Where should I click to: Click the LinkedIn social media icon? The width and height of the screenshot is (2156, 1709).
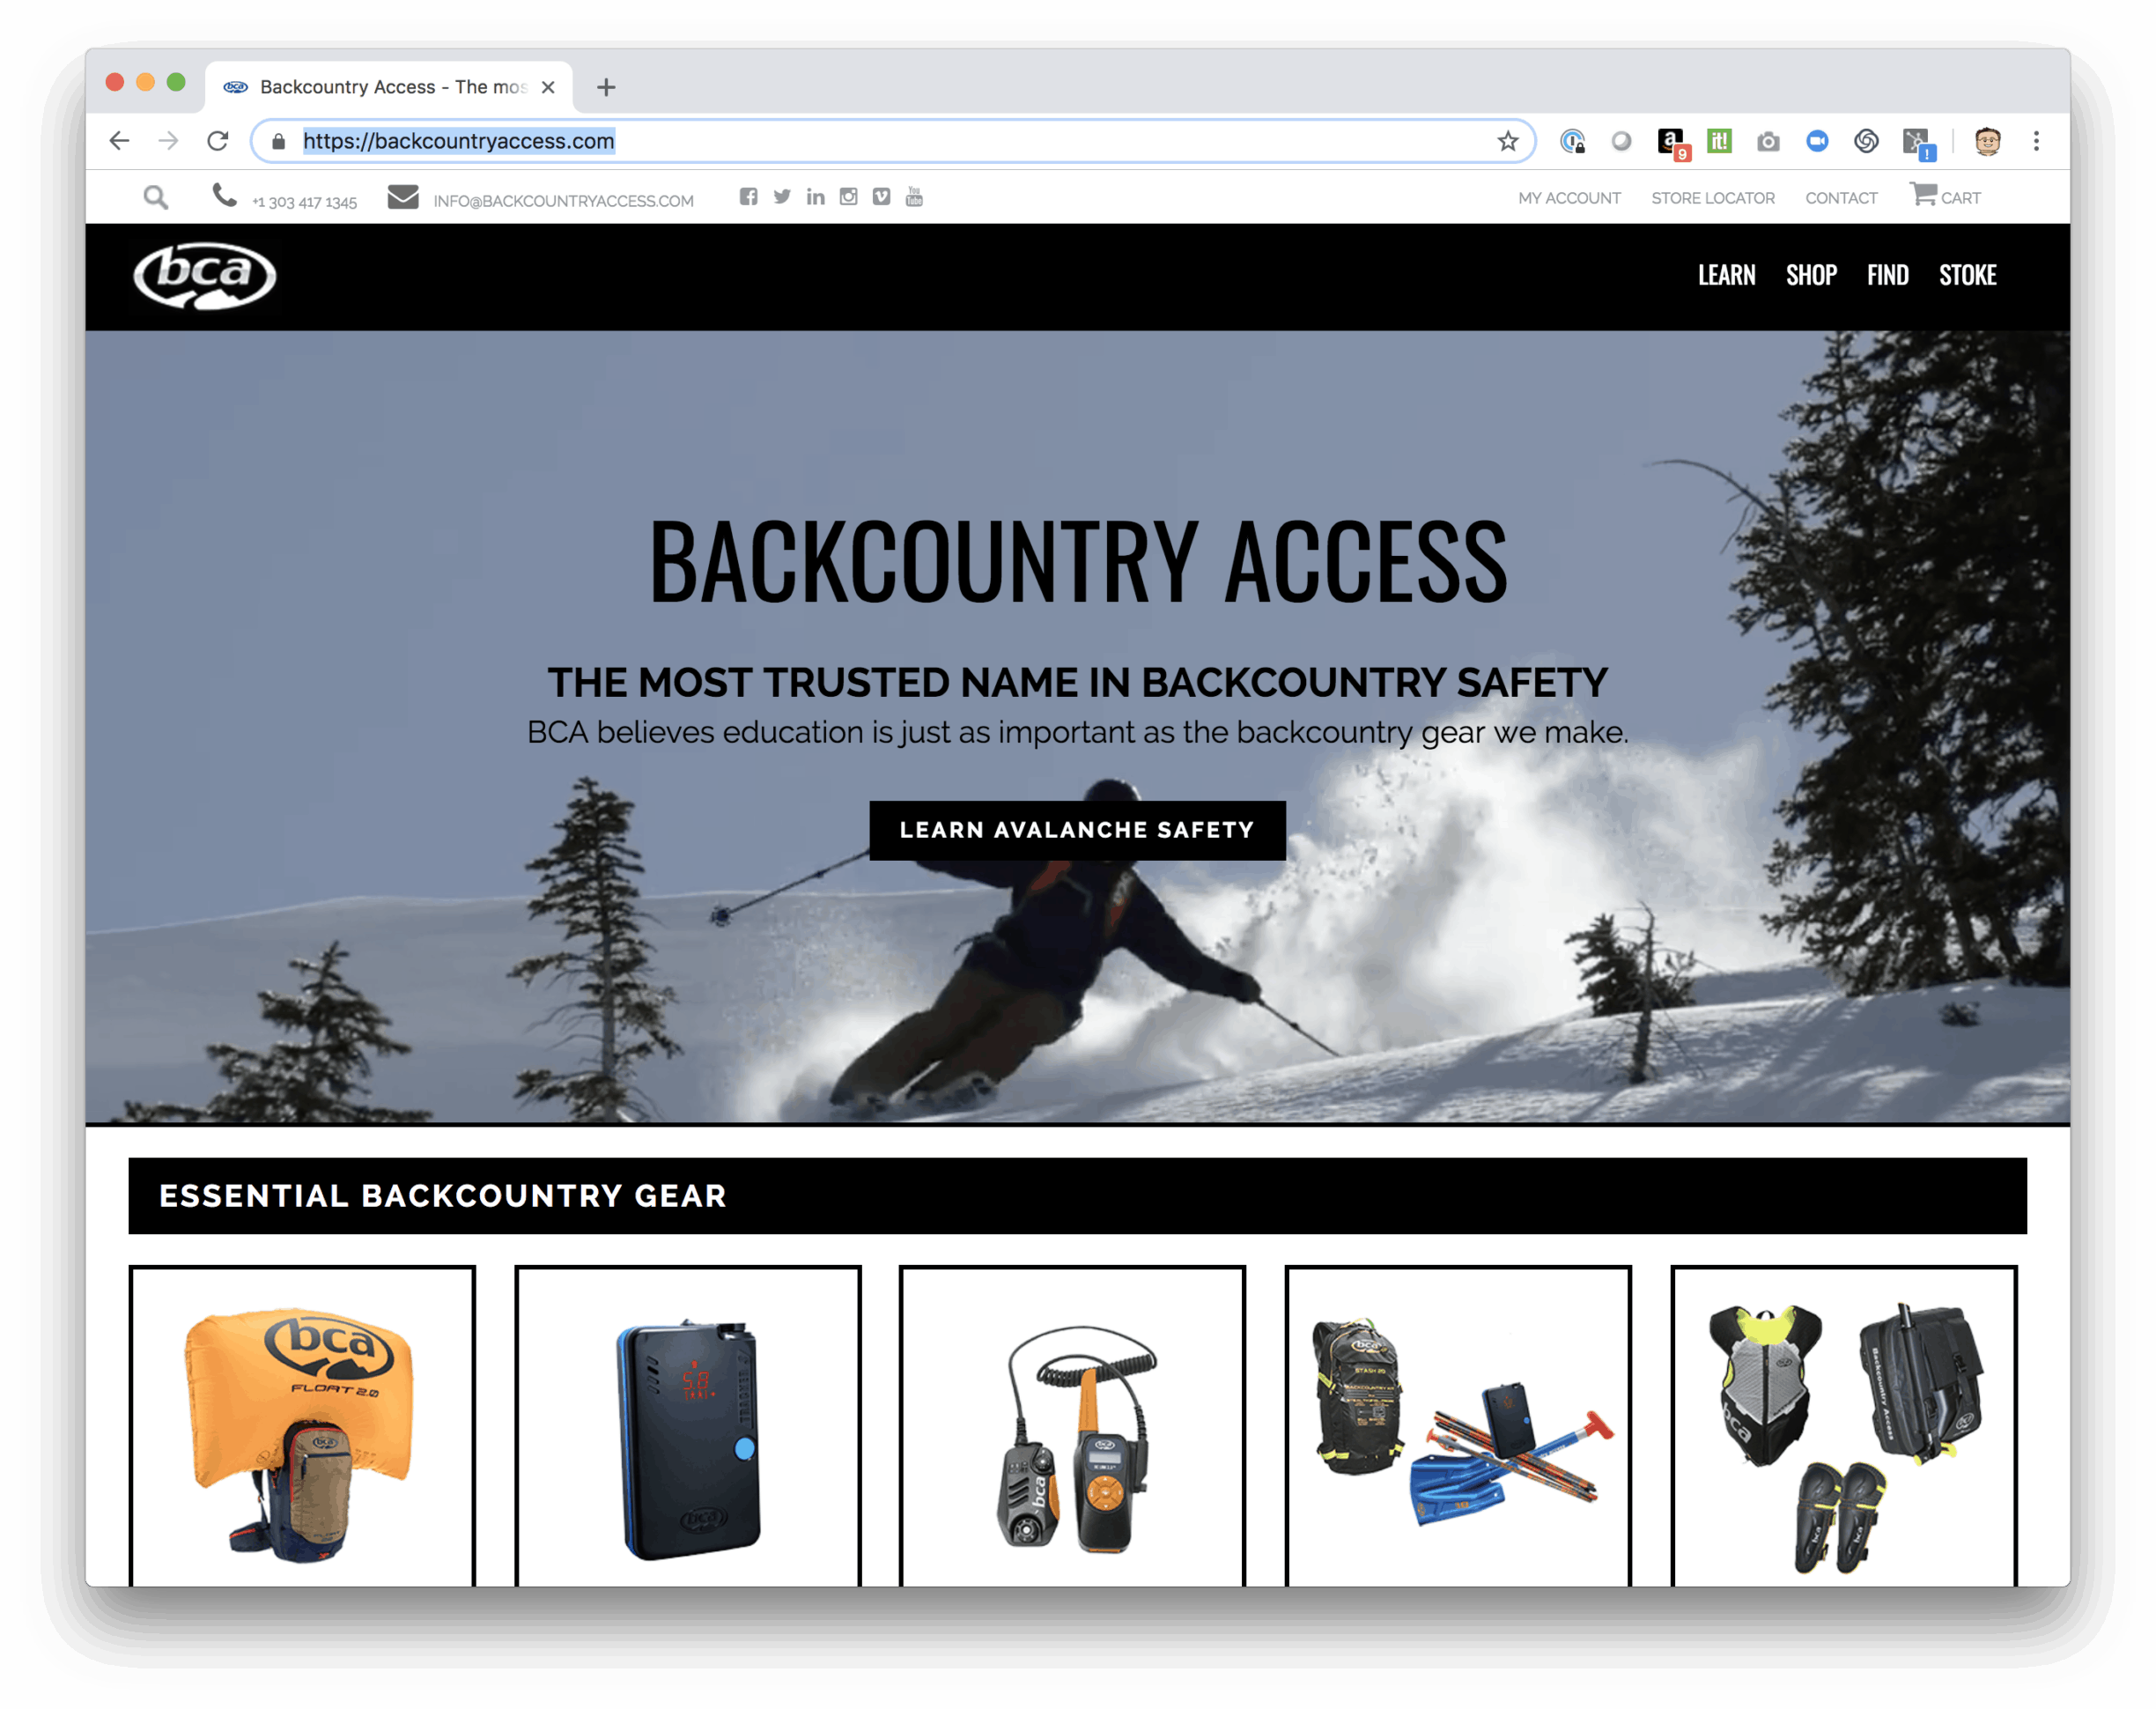pyautogui.click(x=816, y=198)
